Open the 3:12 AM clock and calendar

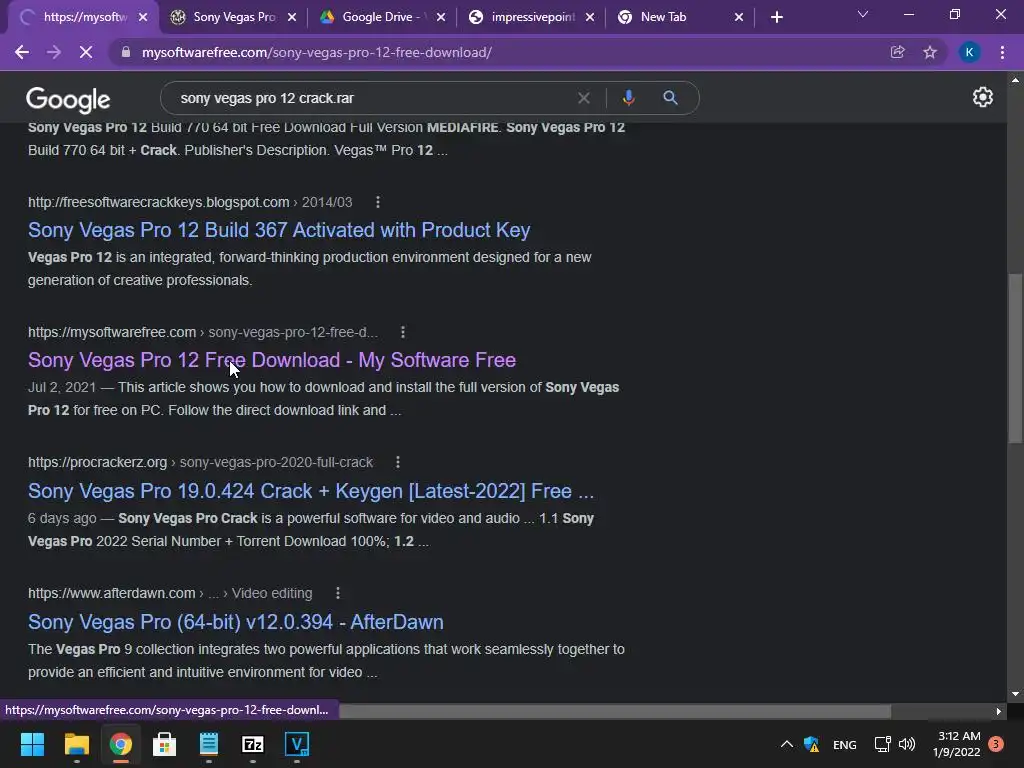957,744
